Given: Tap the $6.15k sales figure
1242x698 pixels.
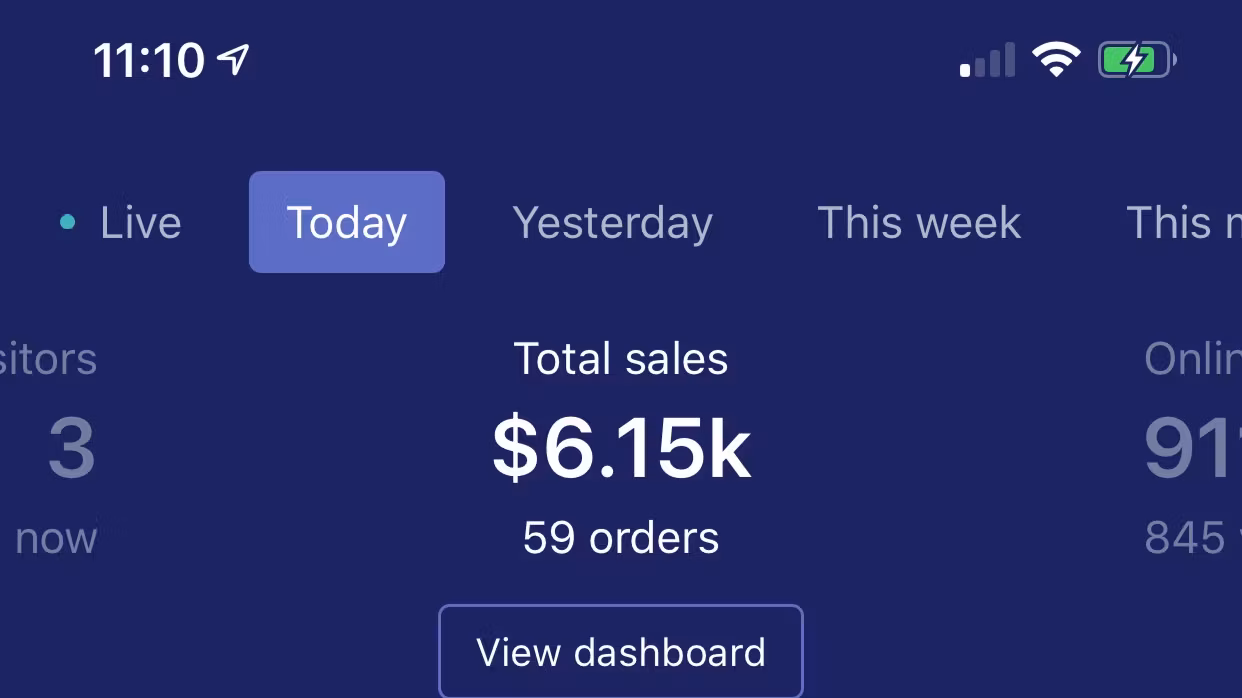Looking at the screenshot, I should (x=621, y=449).
